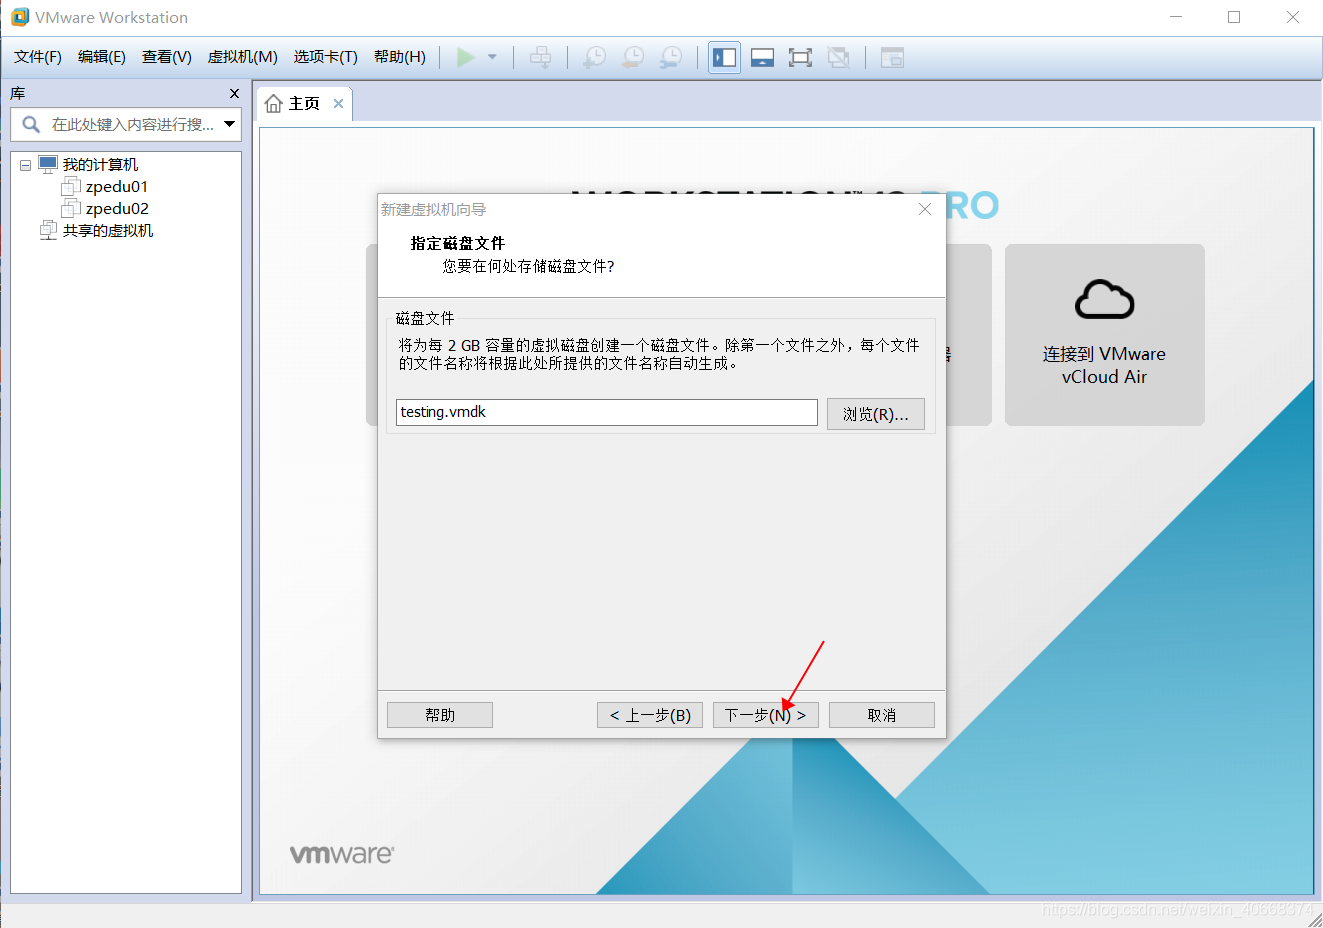Select the zpedu02 virtual machine
Viewport: 1323px width, 928px height.
coord(117,209)
